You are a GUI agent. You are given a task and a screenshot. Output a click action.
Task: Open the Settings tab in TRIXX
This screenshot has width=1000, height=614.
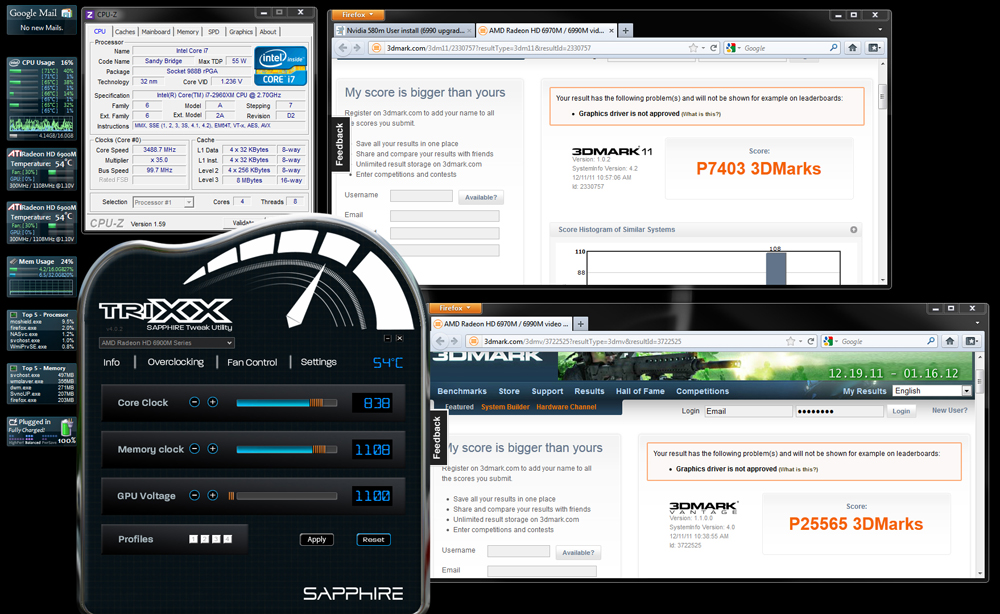(x=318, y=362)
